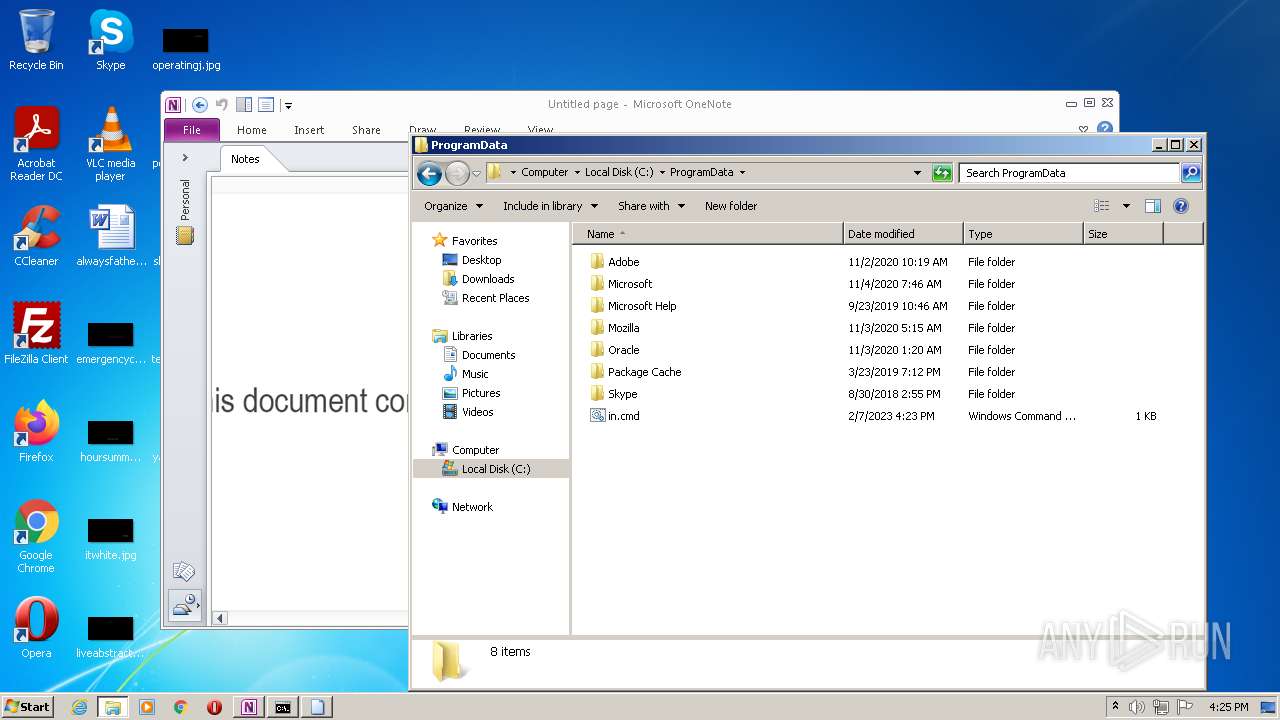Open the Start menu
This screenshot has height=720, width=1280.
(x=27, y=707)
